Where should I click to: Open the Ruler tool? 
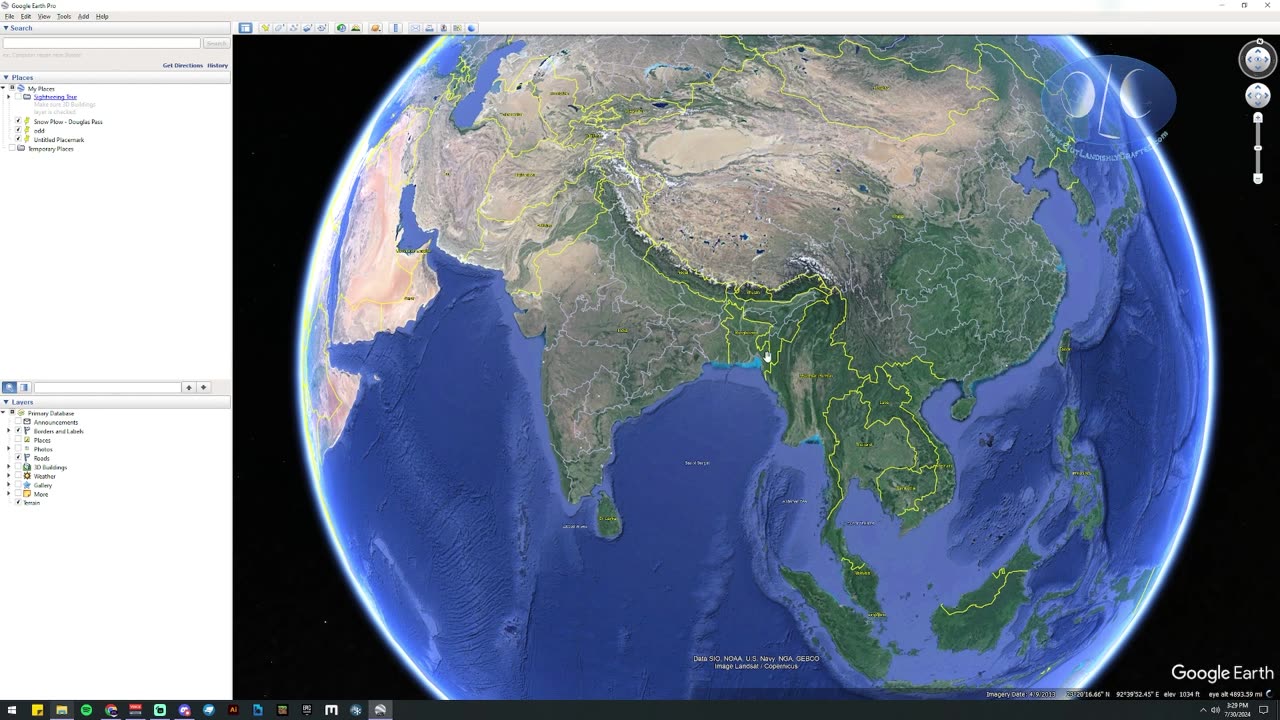pos(396,28)
